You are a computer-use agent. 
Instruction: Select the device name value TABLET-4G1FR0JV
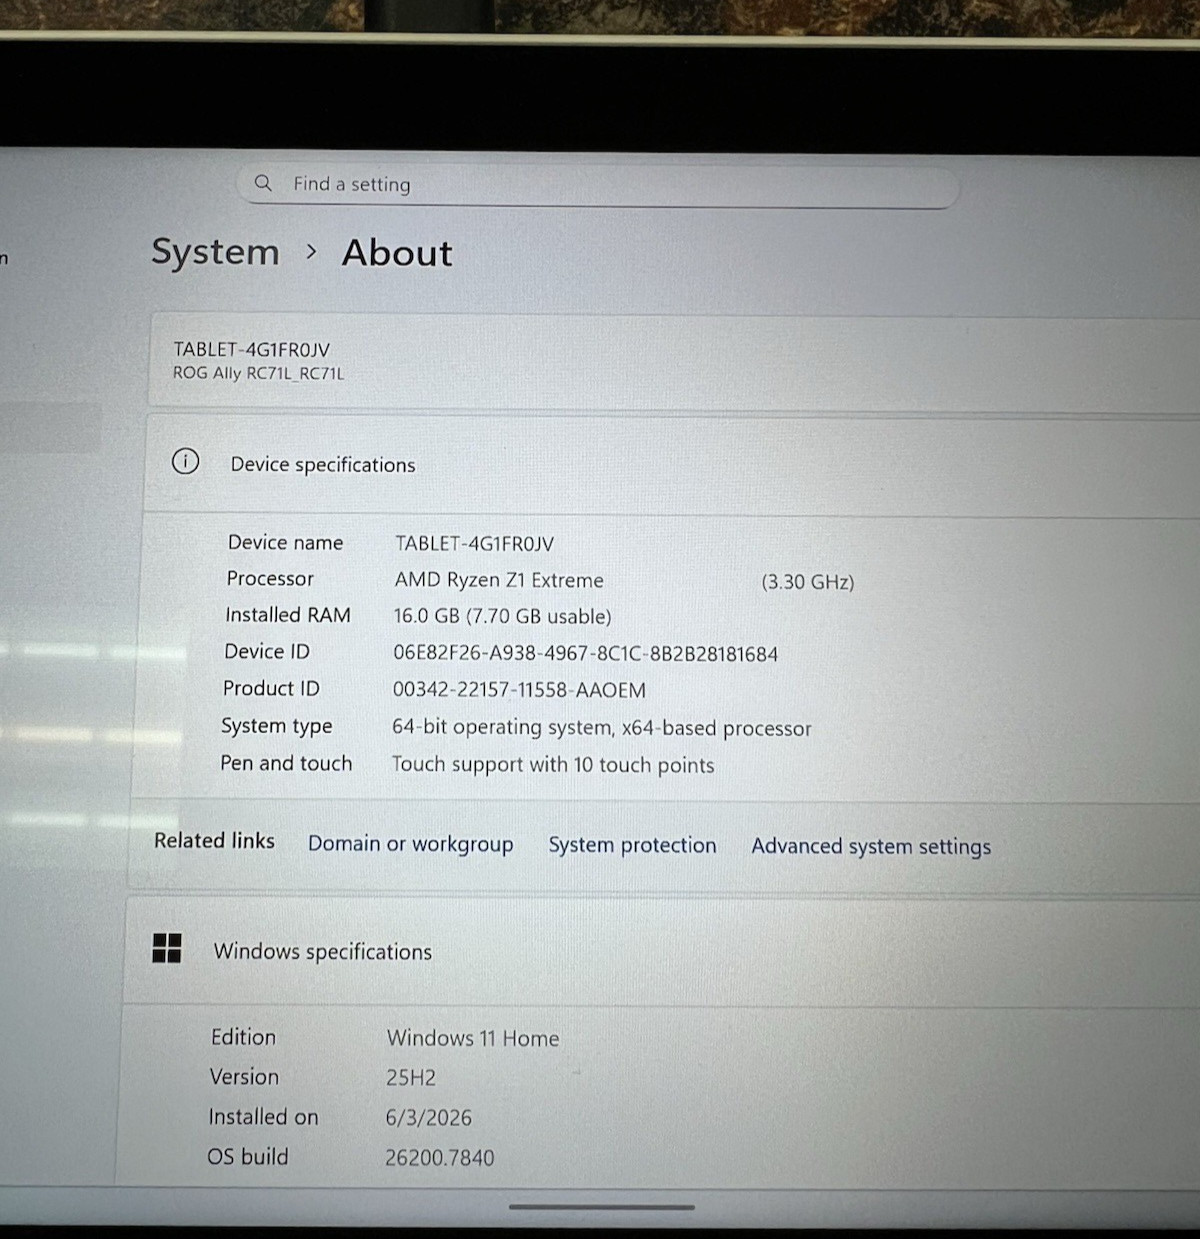click(x=474, y=543)
